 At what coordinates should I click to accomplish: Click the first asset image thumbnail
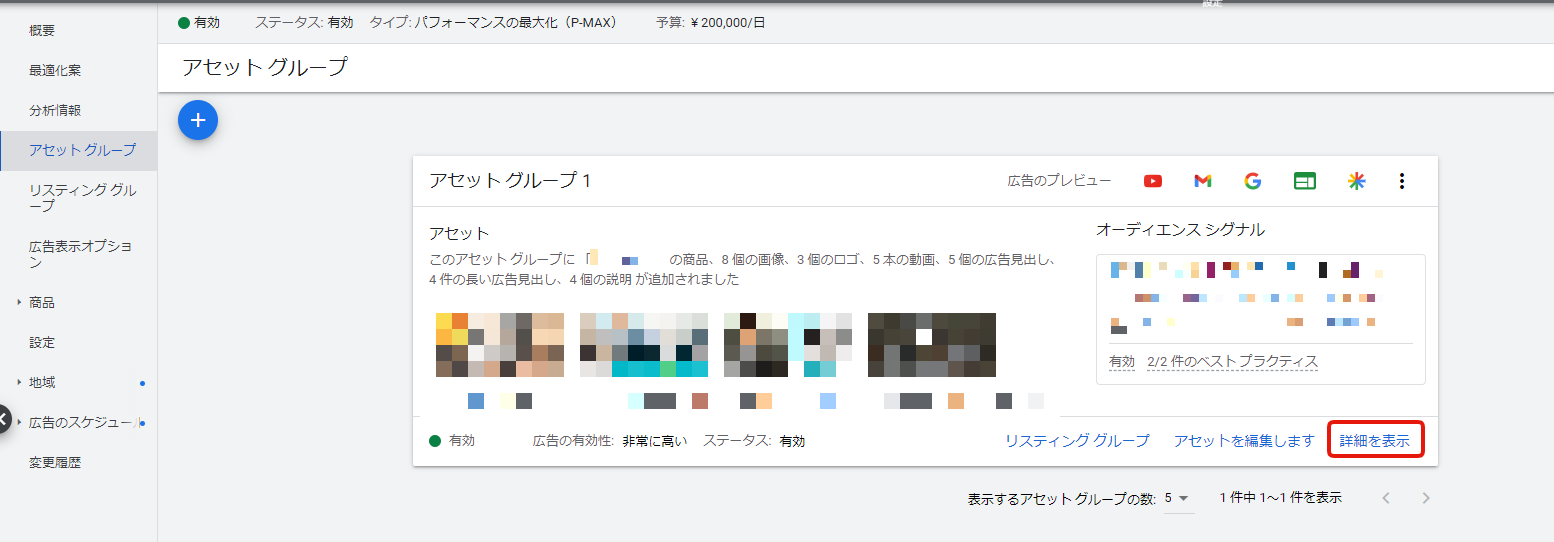tap(500, 345)
